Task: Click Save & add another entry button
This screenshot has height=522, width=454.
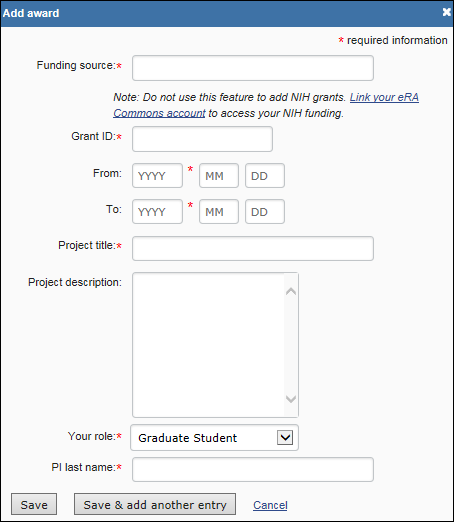Action: click(x=155, y=504)
